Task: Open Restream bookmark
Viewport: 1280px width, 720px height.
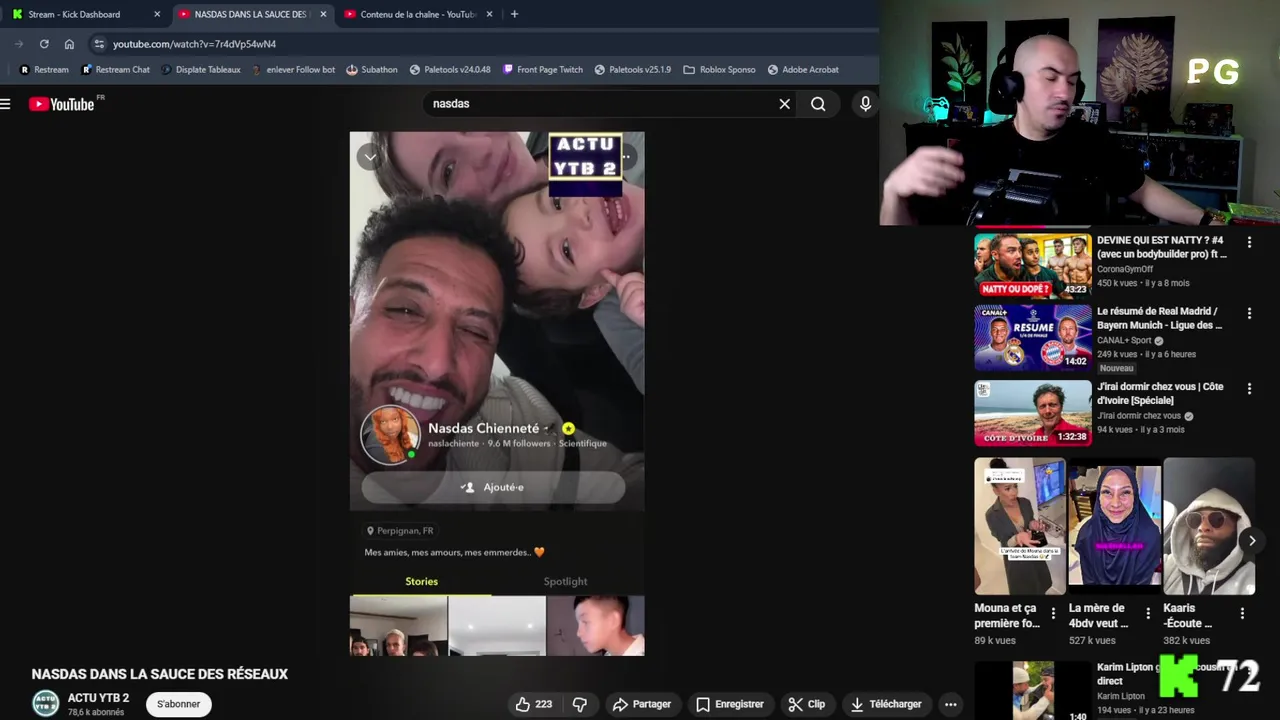Action: click(44, 70)
